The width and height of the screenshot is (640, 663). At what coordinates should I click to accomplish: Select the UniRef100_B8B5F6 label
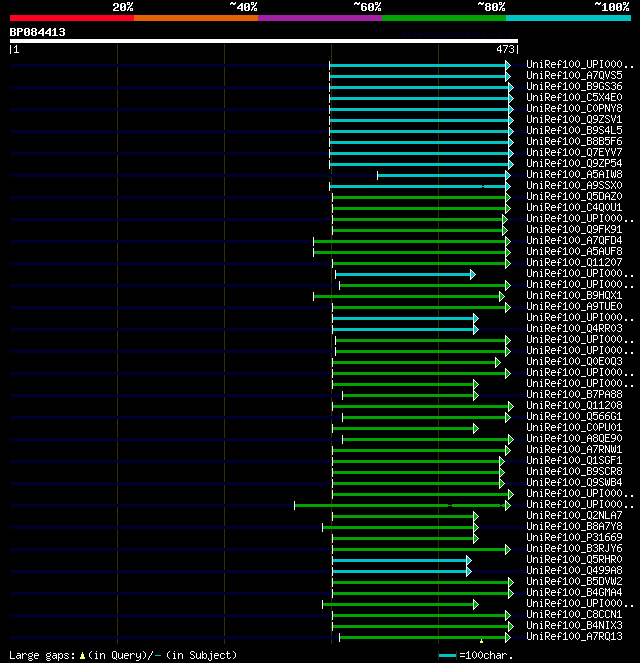[574, 142]
